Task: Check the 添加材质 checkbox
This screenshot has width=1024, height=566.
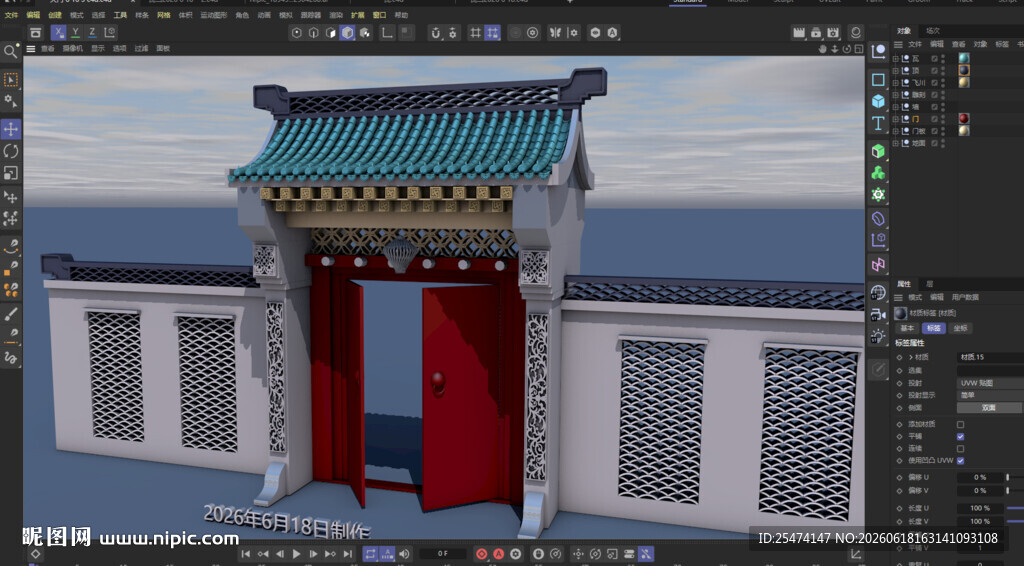Action: pyautogui.click(x=960, y=424)
